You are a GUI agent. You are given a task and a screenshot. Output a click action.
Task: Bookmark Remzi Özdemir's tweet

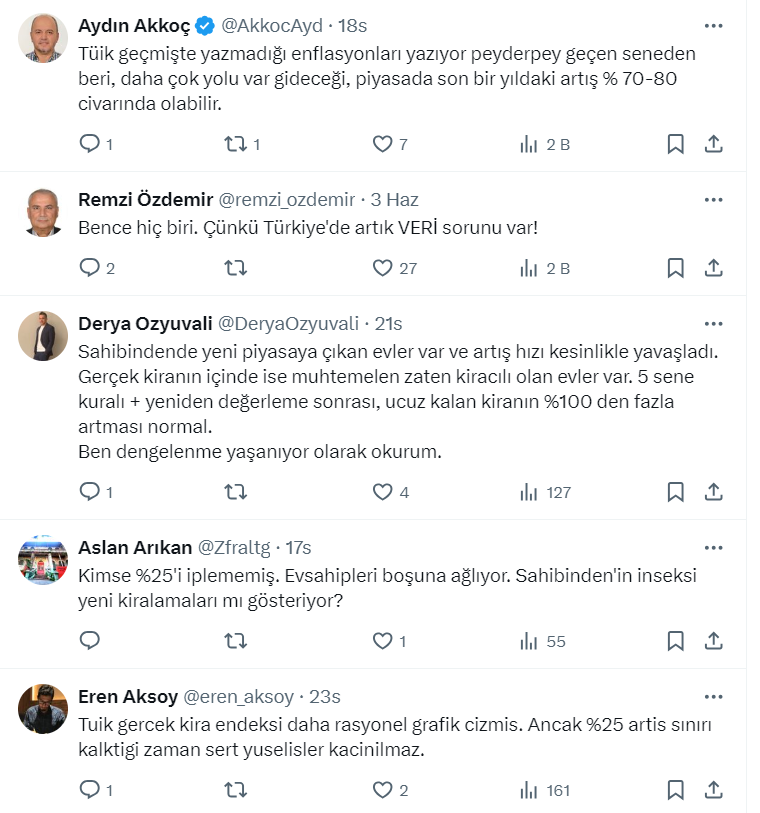coord(676,268)
